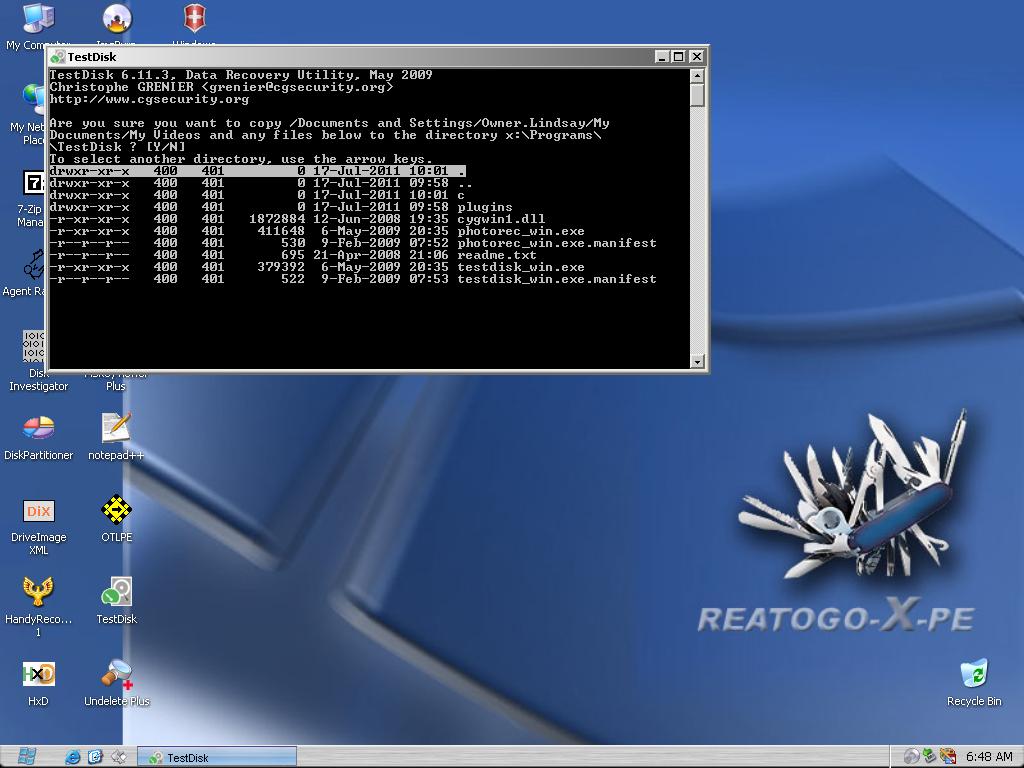Open the red Swiss shield desktop icon
The height and width of the screenshot is (768, 1024).
point(195,18)
